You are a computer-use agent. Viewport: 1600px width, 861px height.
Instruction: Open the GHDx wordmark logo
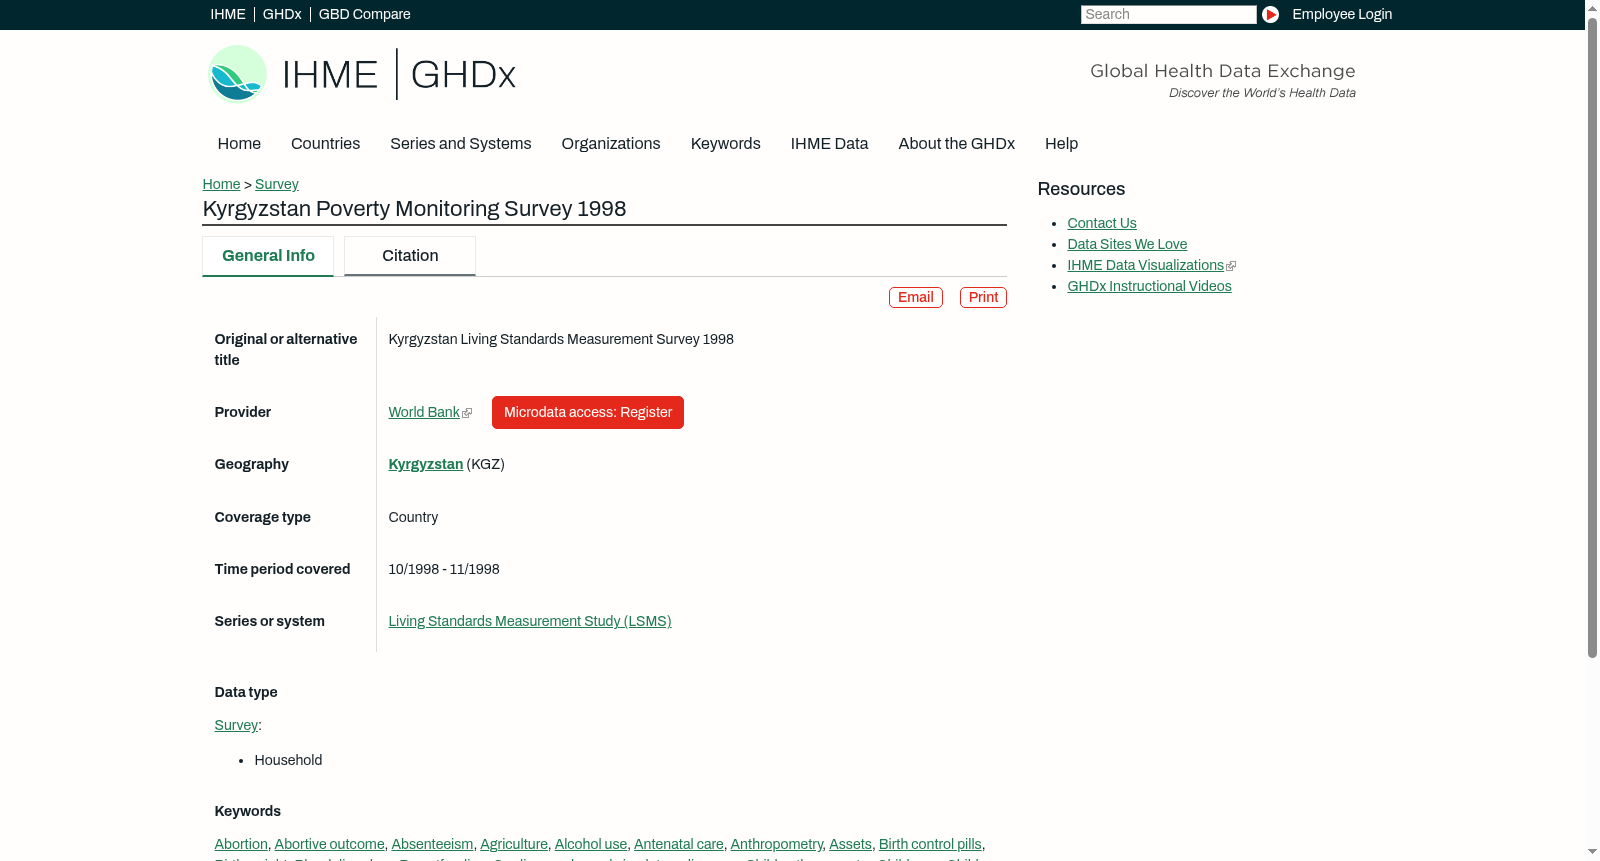[463, 75]
